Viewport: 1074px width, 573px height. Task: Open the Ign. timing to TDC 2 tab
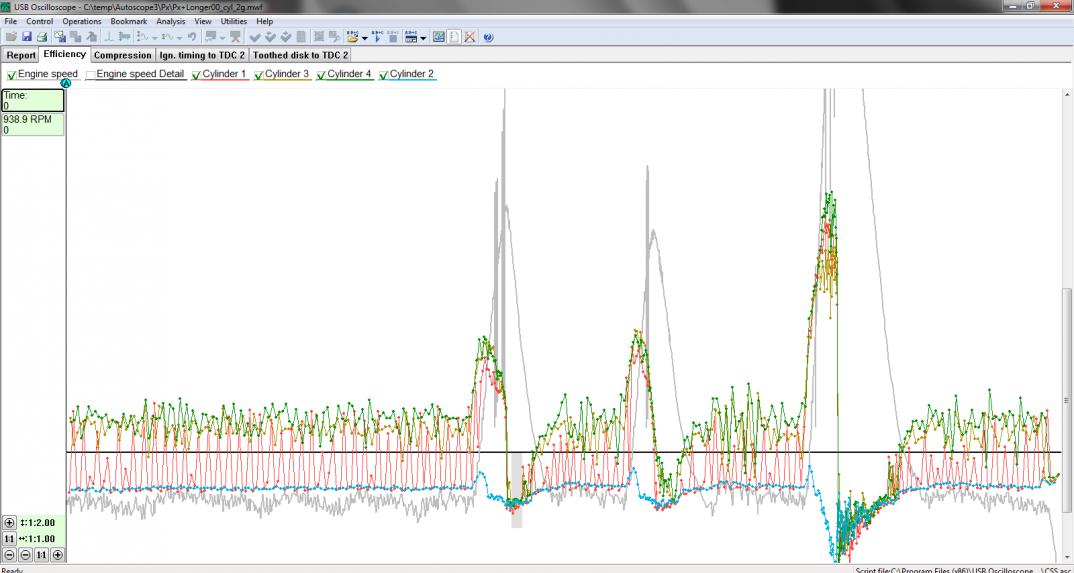(x=202, y=55)
